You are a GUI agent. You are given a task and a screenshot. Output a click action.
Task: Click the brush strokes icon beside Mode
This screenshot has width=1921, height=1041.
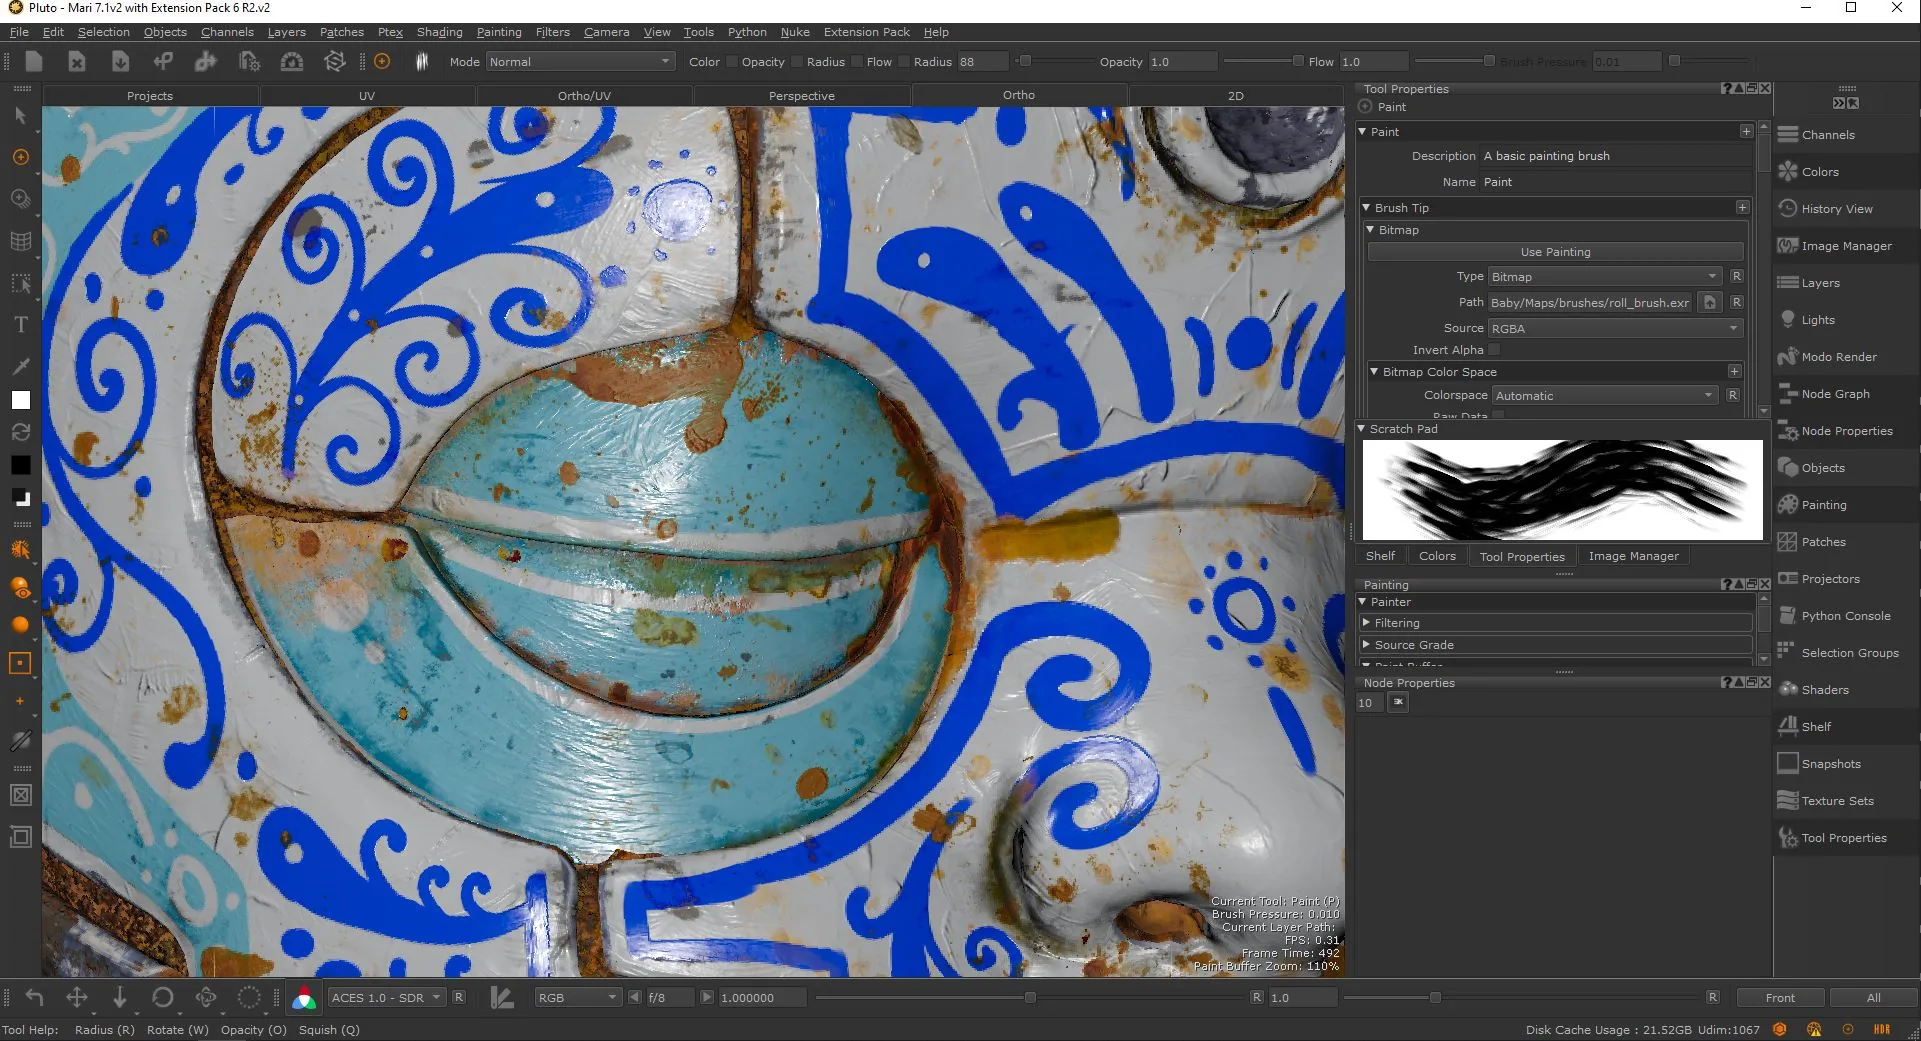click(422, 62)
